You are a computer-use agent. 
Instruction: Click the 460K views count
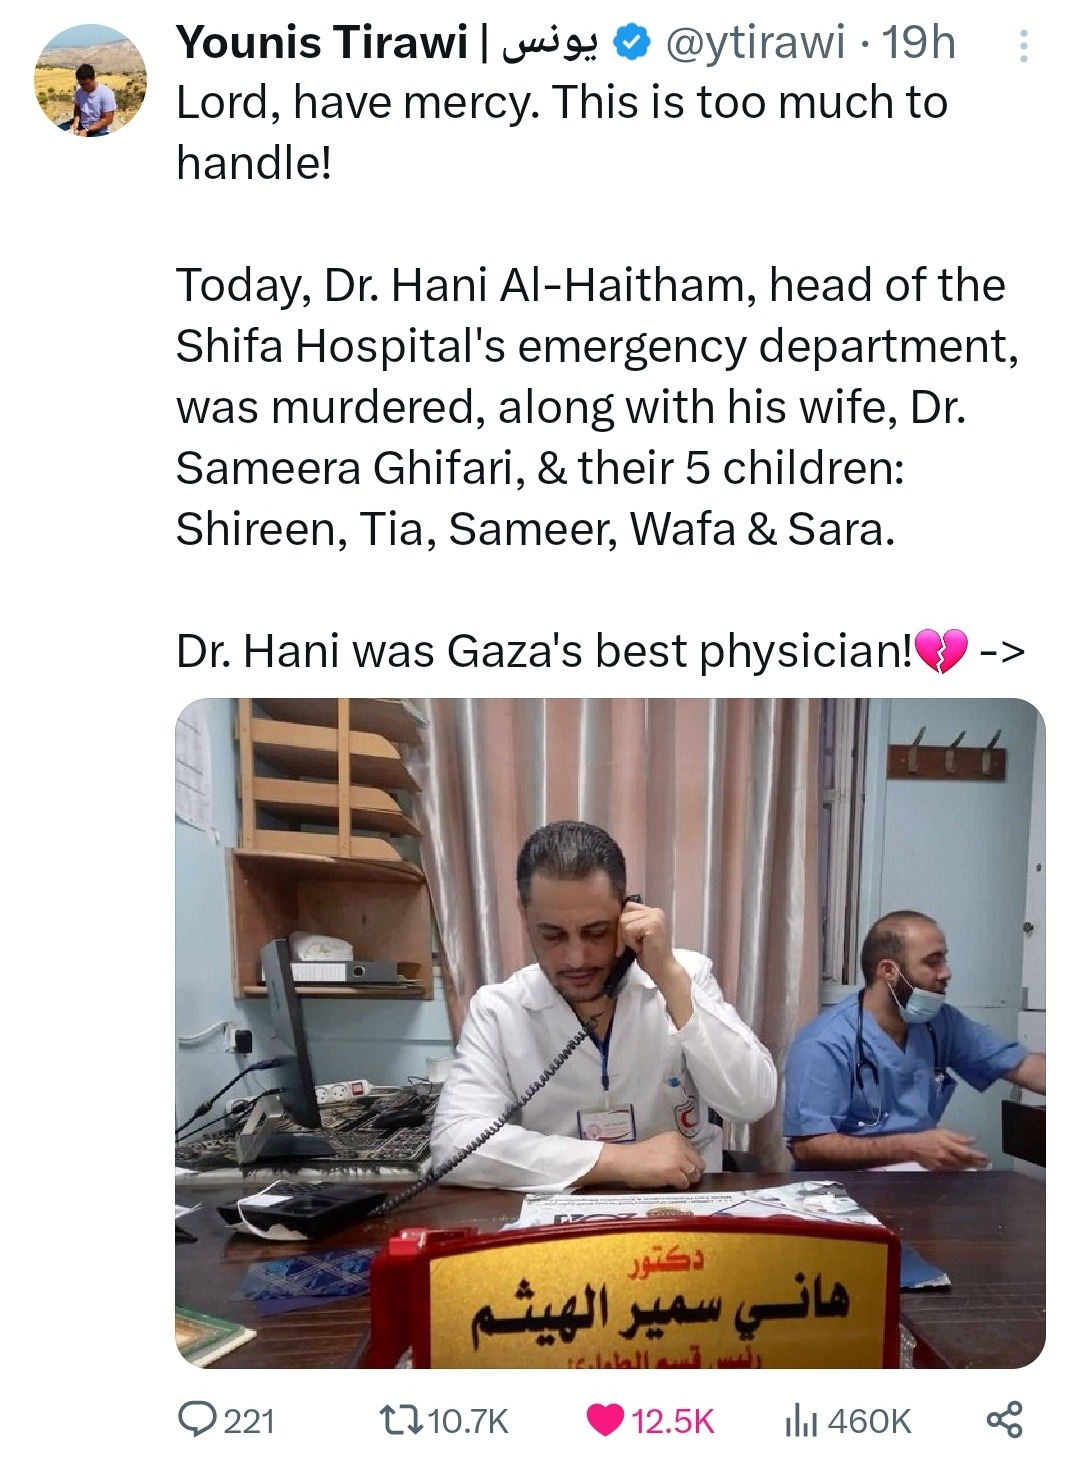click(870, 1420)
